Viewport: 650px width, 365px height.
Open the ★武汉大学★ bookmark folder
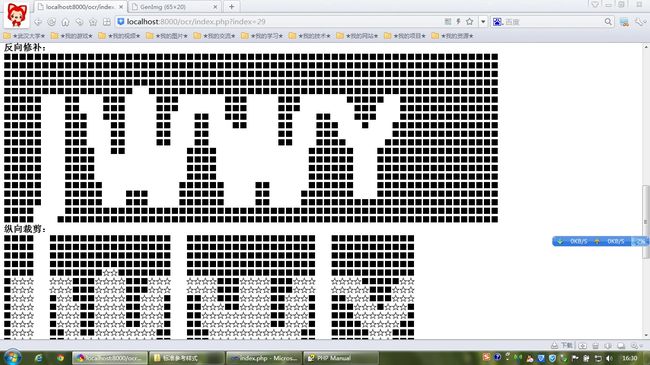24,36
